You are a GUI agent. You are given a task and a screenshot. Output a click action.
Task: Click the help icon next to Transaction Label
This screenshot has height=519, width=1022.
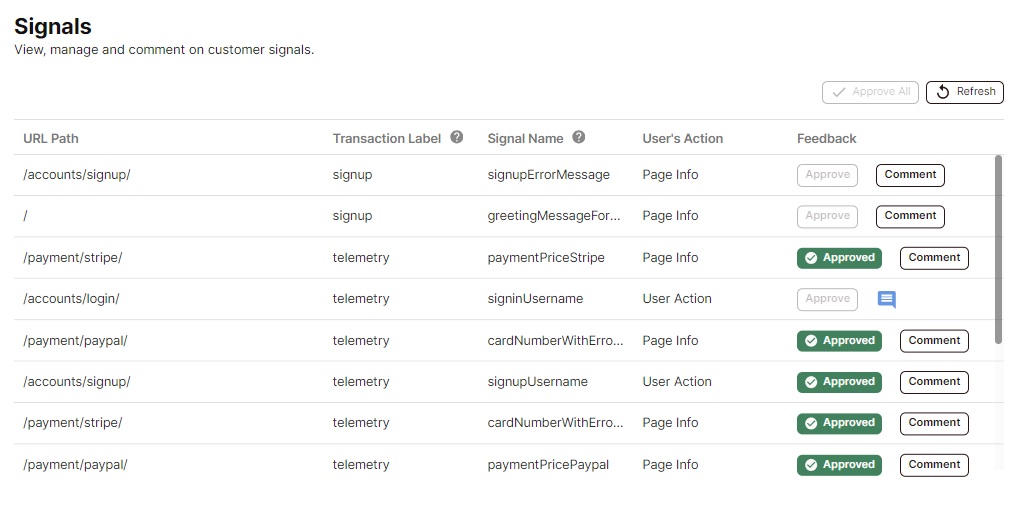(x=457, y=138)
